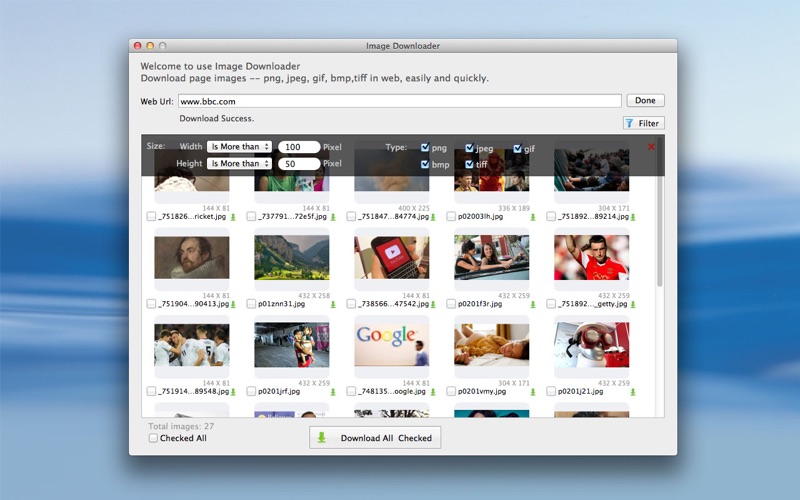The height and width of the screenshot is (500, 800).
Task: Check the box beside p0201j21.jpg
Action: point(551,391)
